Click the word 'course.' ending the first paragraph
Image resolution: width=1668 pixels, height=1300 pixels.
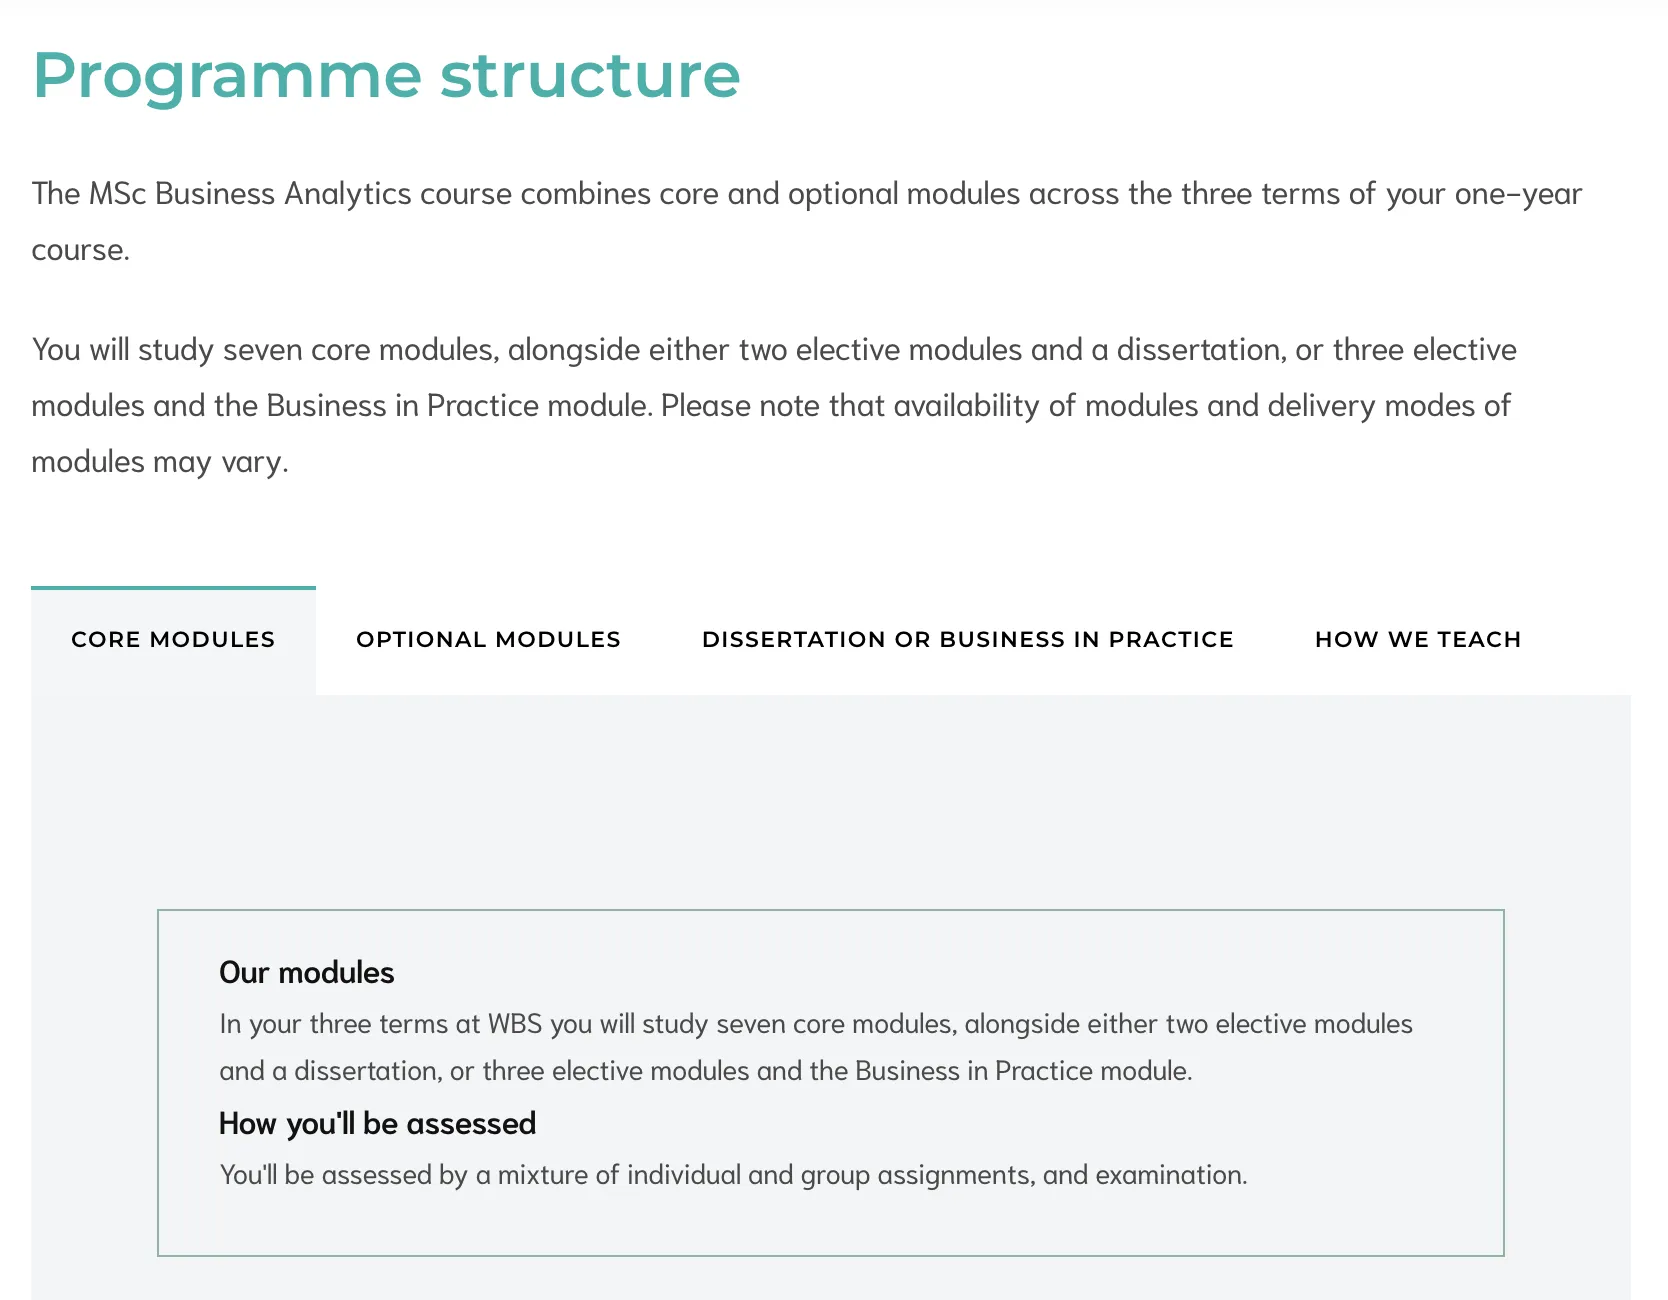point(81,250)
